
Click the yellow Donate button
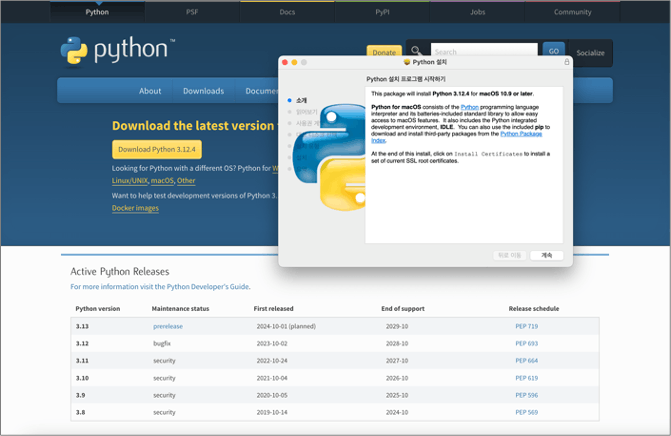pyautogui.click(x=384, y=52)
